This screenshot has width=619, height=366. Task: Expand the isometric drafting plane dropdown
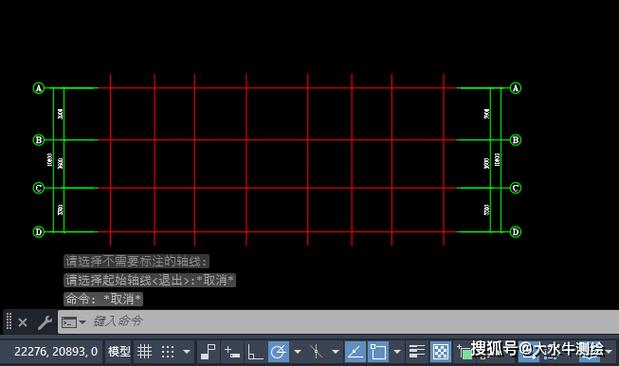click(x=336, y=351)
